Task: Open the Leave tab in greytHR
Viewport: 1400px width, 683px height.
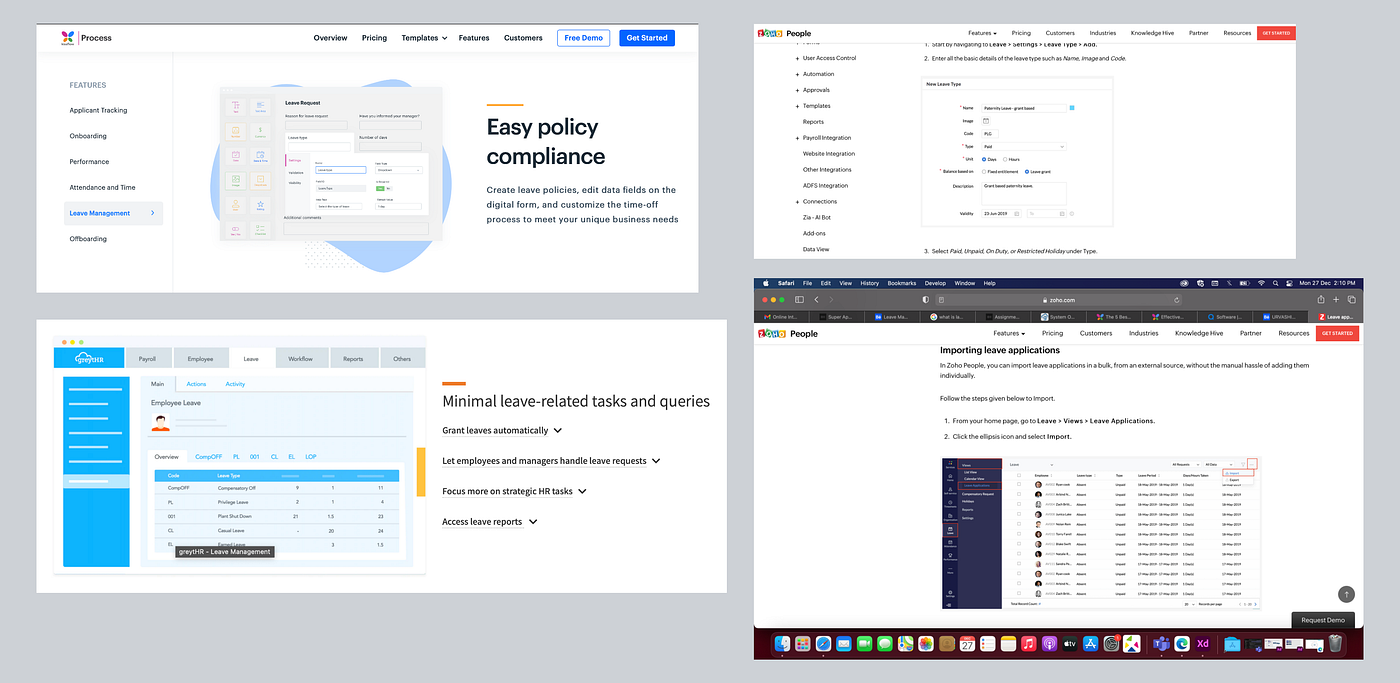Action: click(x=251, y=358)
